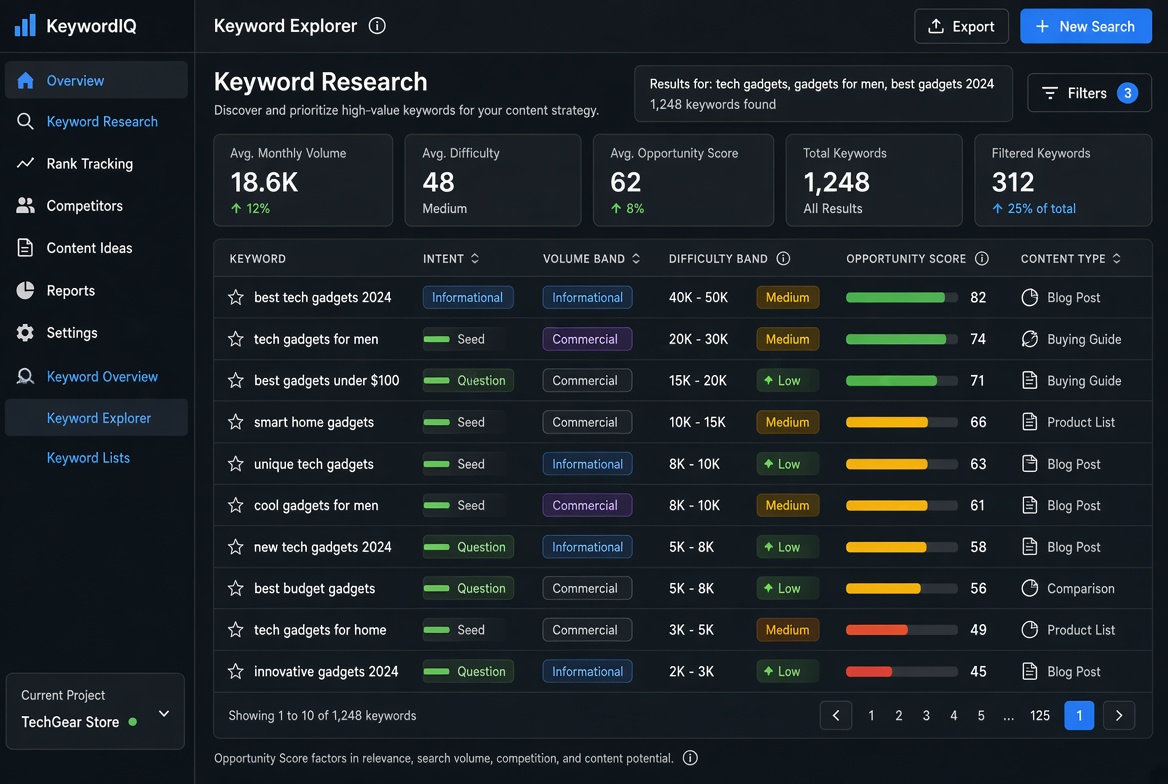Go to page 3 of results
Viewport: 1168px width, 784px height.
(926, 715)
